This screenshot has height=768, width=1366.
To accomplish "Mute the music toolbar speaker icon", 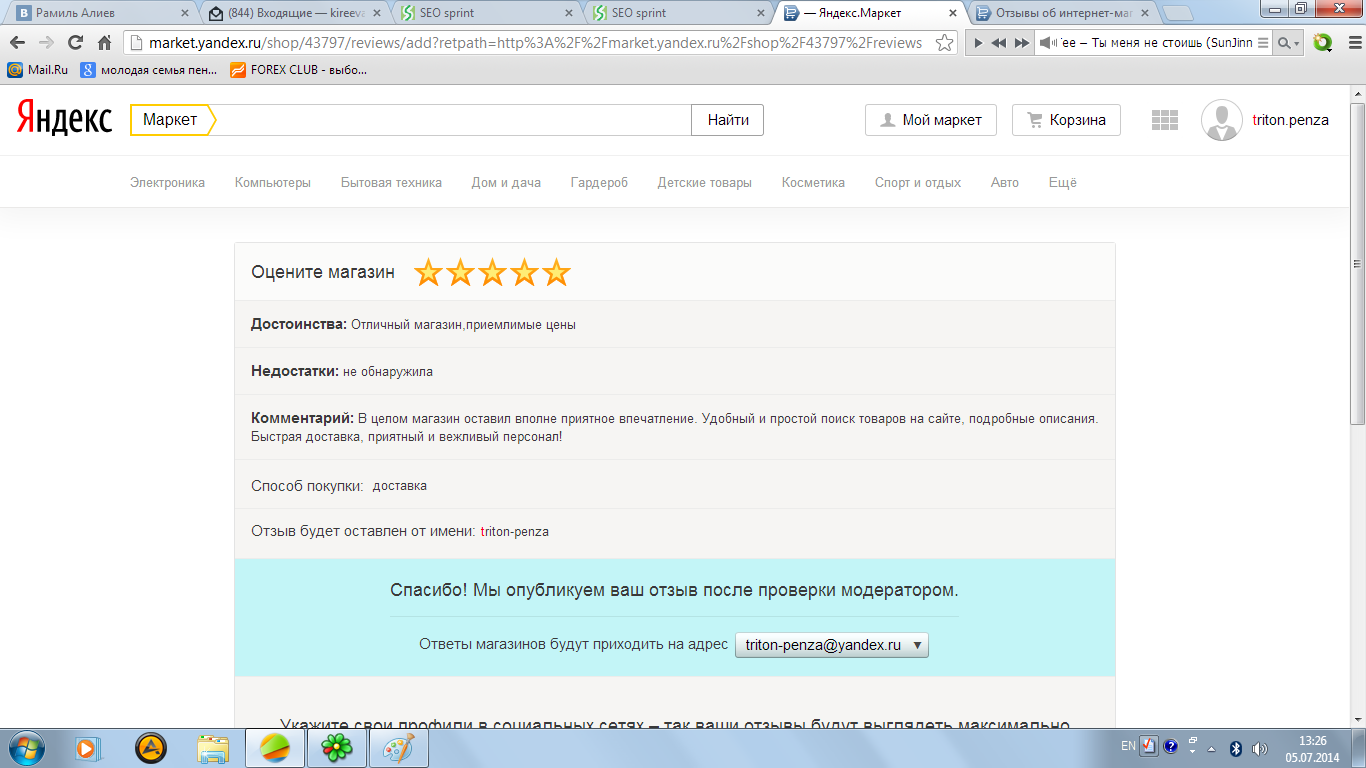I will tap(1047, 43).
